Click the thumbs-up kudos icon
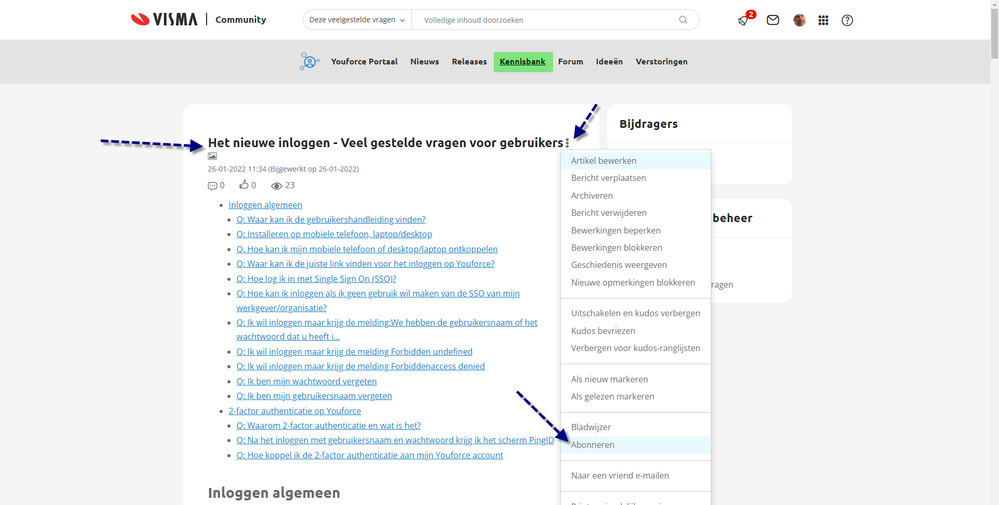 tap(244, 185)
